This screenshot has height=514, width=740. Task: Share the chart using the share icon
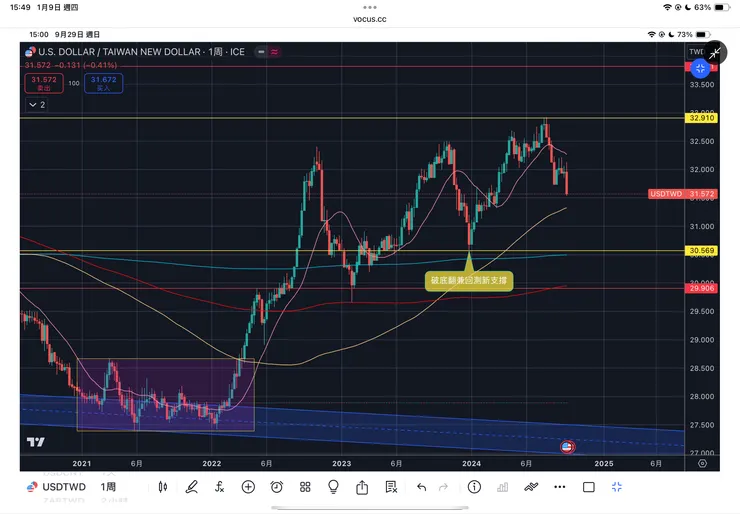click(362, 487)
